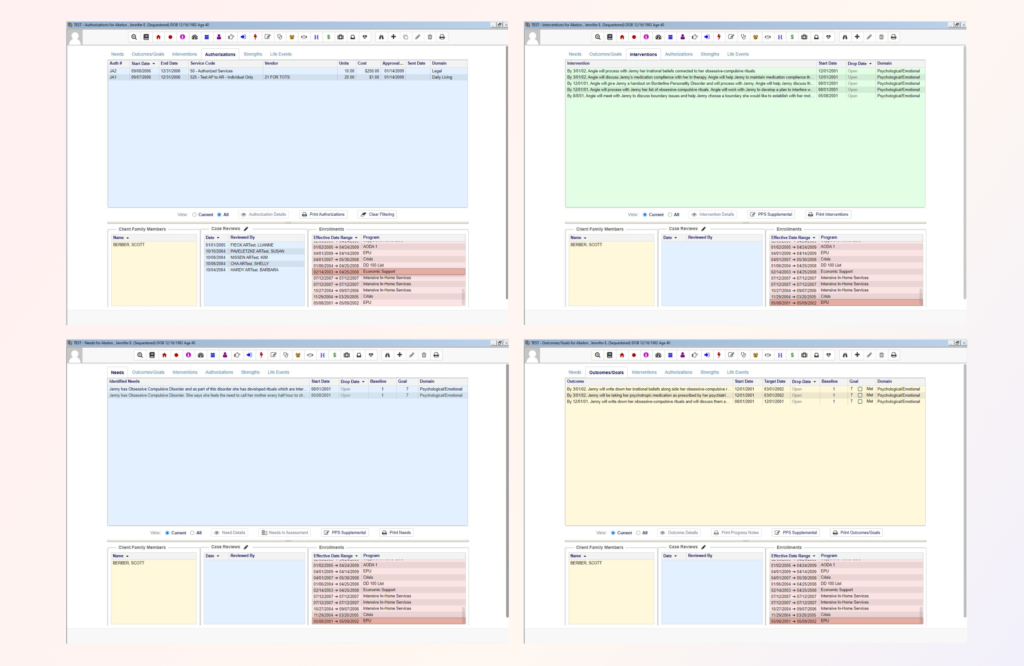Viewport: 1024px width, 666px height.
Task: Click the green dollar sign icon in Interventions window
Action: point(792,36)
